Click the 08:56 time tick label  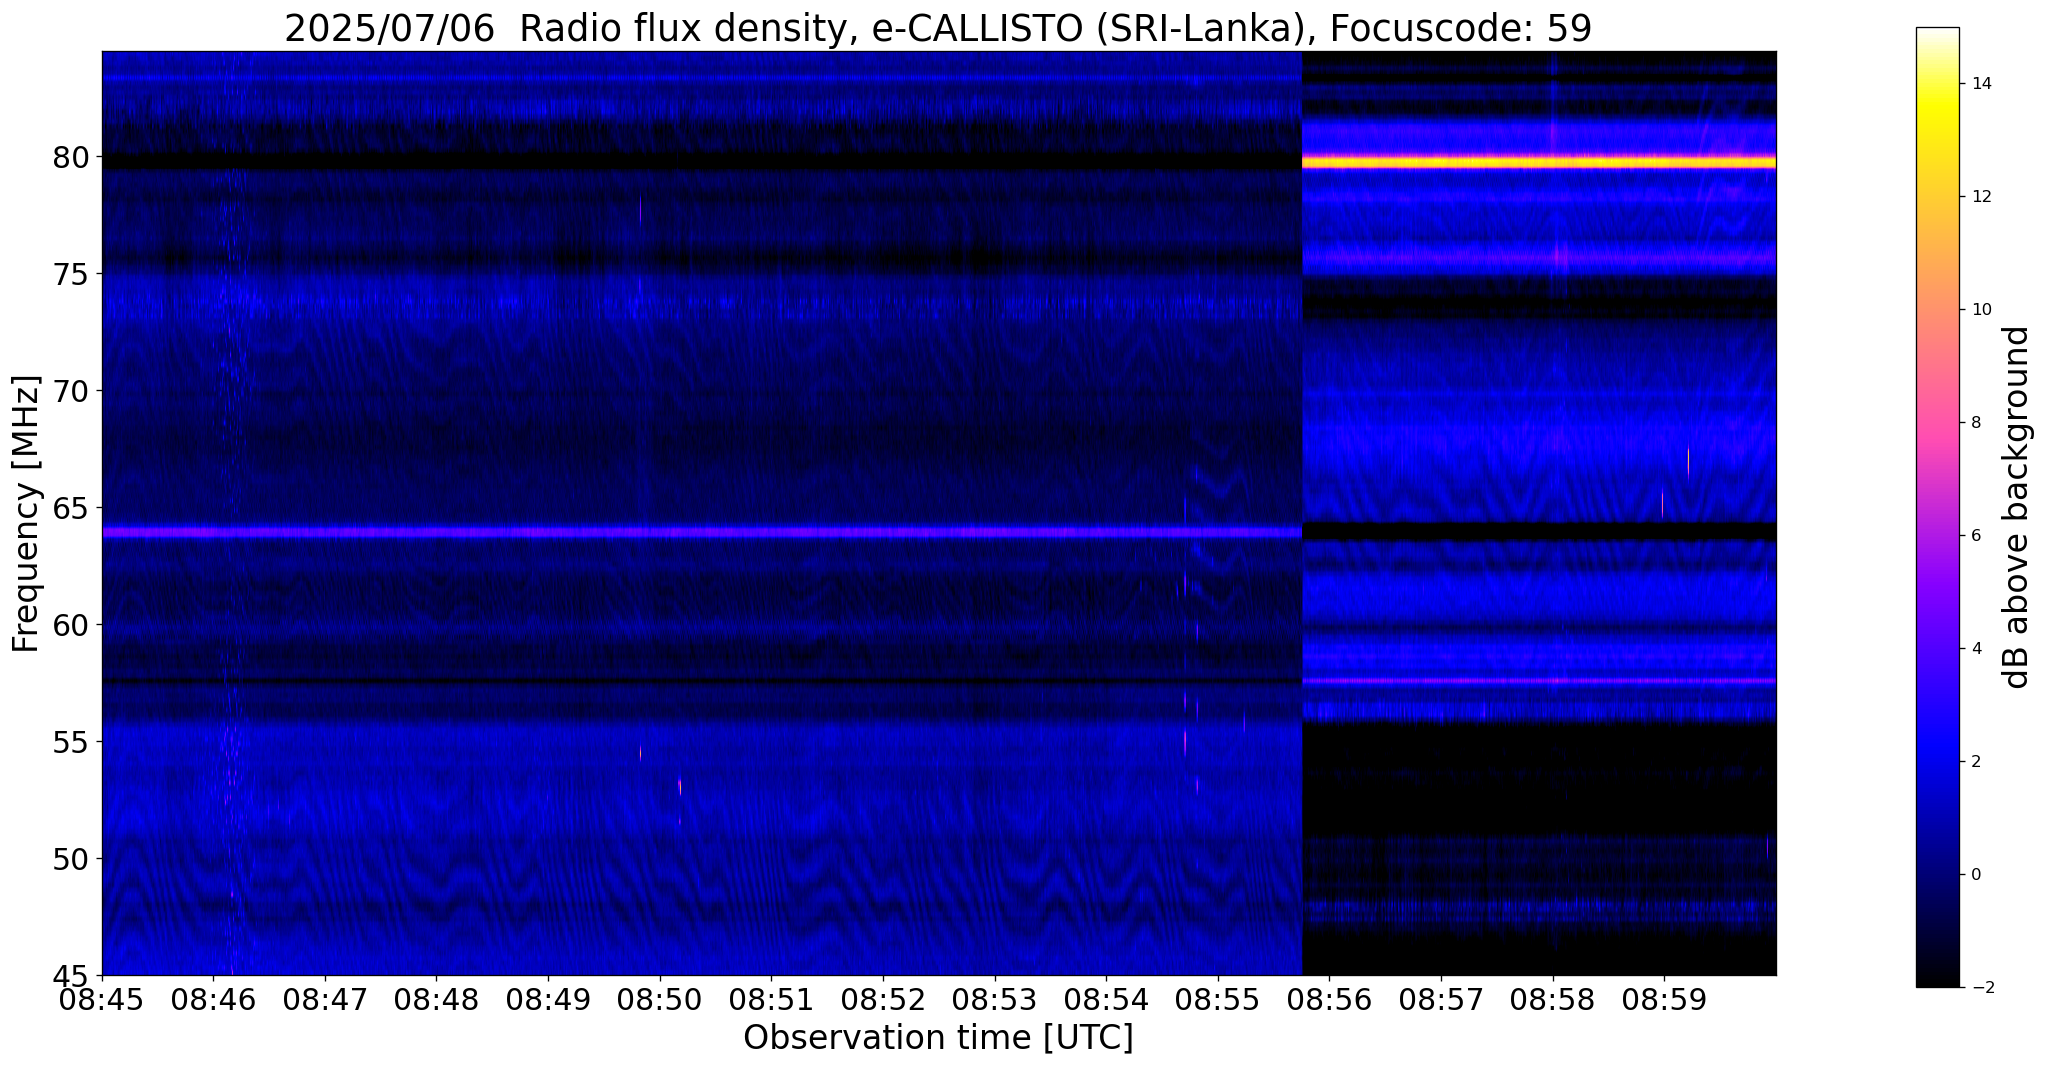(x=1329, y=1000)
